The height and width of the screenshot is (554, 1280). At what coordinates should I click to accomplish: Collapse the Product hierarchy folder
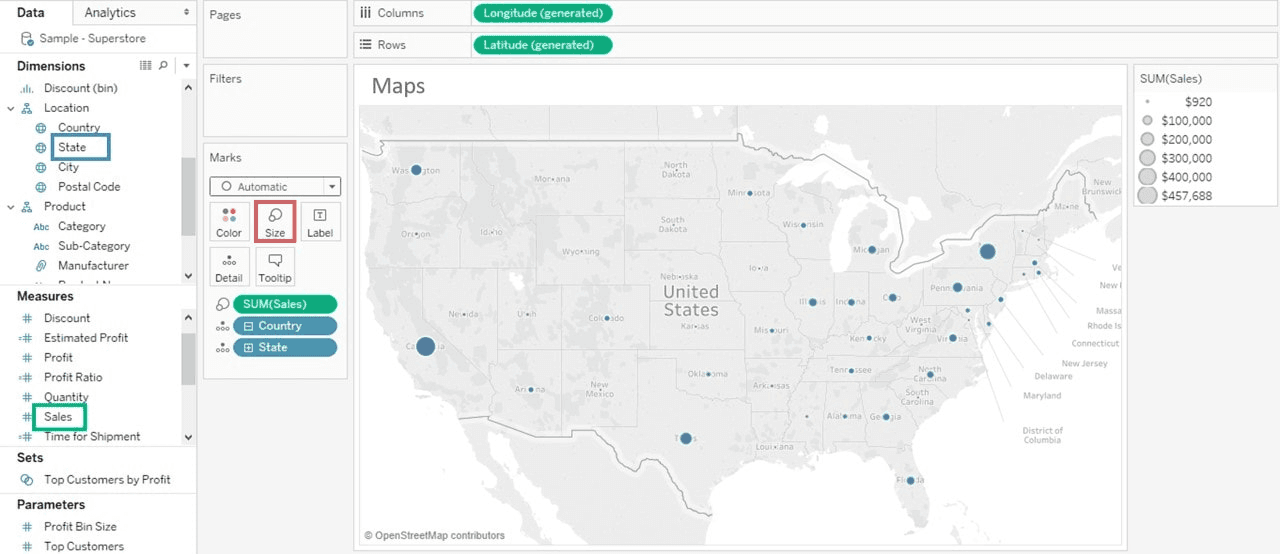click(11, 207)
